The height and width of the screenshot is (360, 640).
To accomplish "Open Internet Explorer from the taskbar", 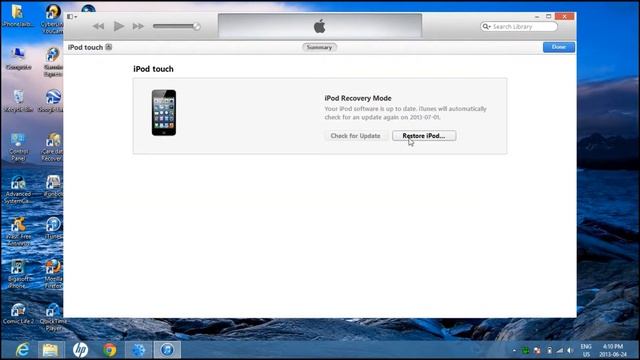I will point(22,350).
